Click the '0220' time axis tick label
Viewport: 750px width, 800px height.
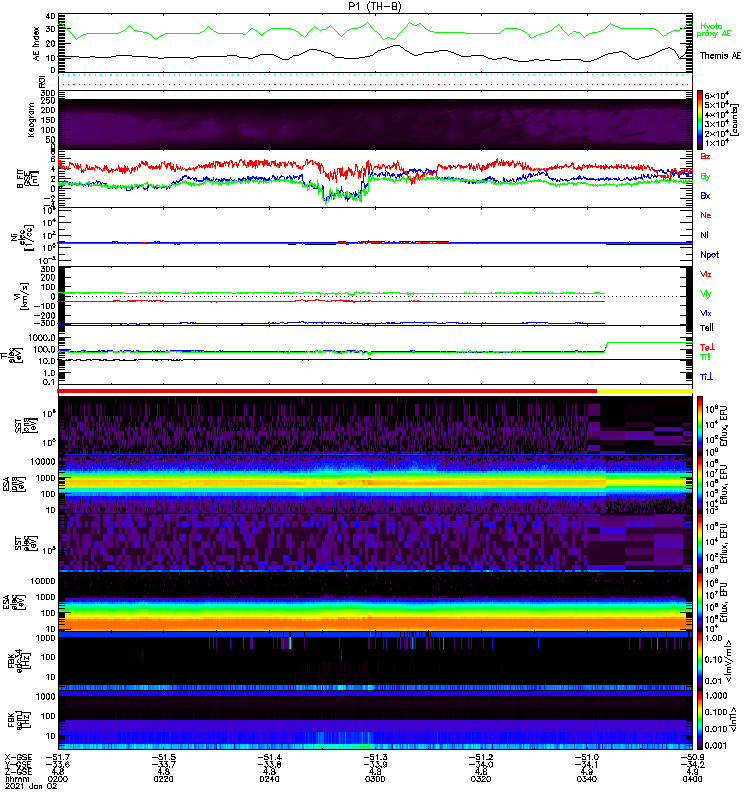(163, 779)
